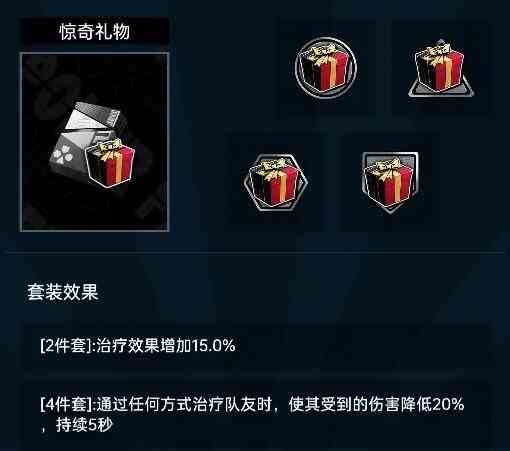Select the triangle-based gift box chip
This screenshot has height=451, width=510.
tap(440, 68)
